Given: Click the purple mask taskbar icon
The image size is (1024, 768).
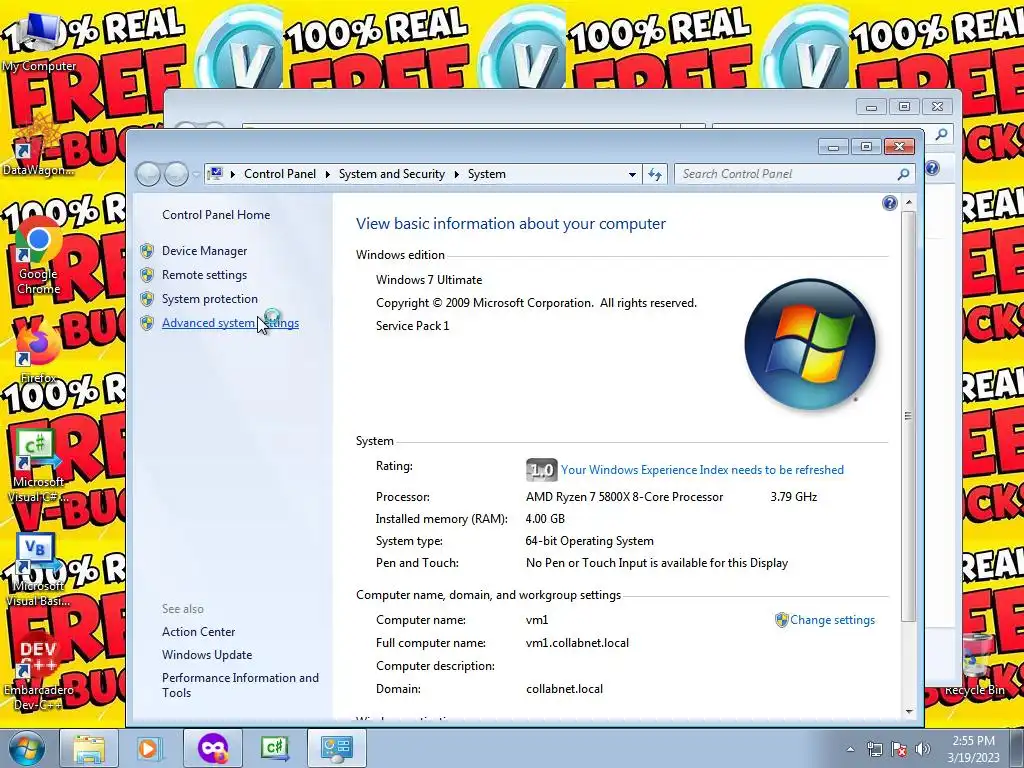Looking at the screenshot, I should click(213, 748).
